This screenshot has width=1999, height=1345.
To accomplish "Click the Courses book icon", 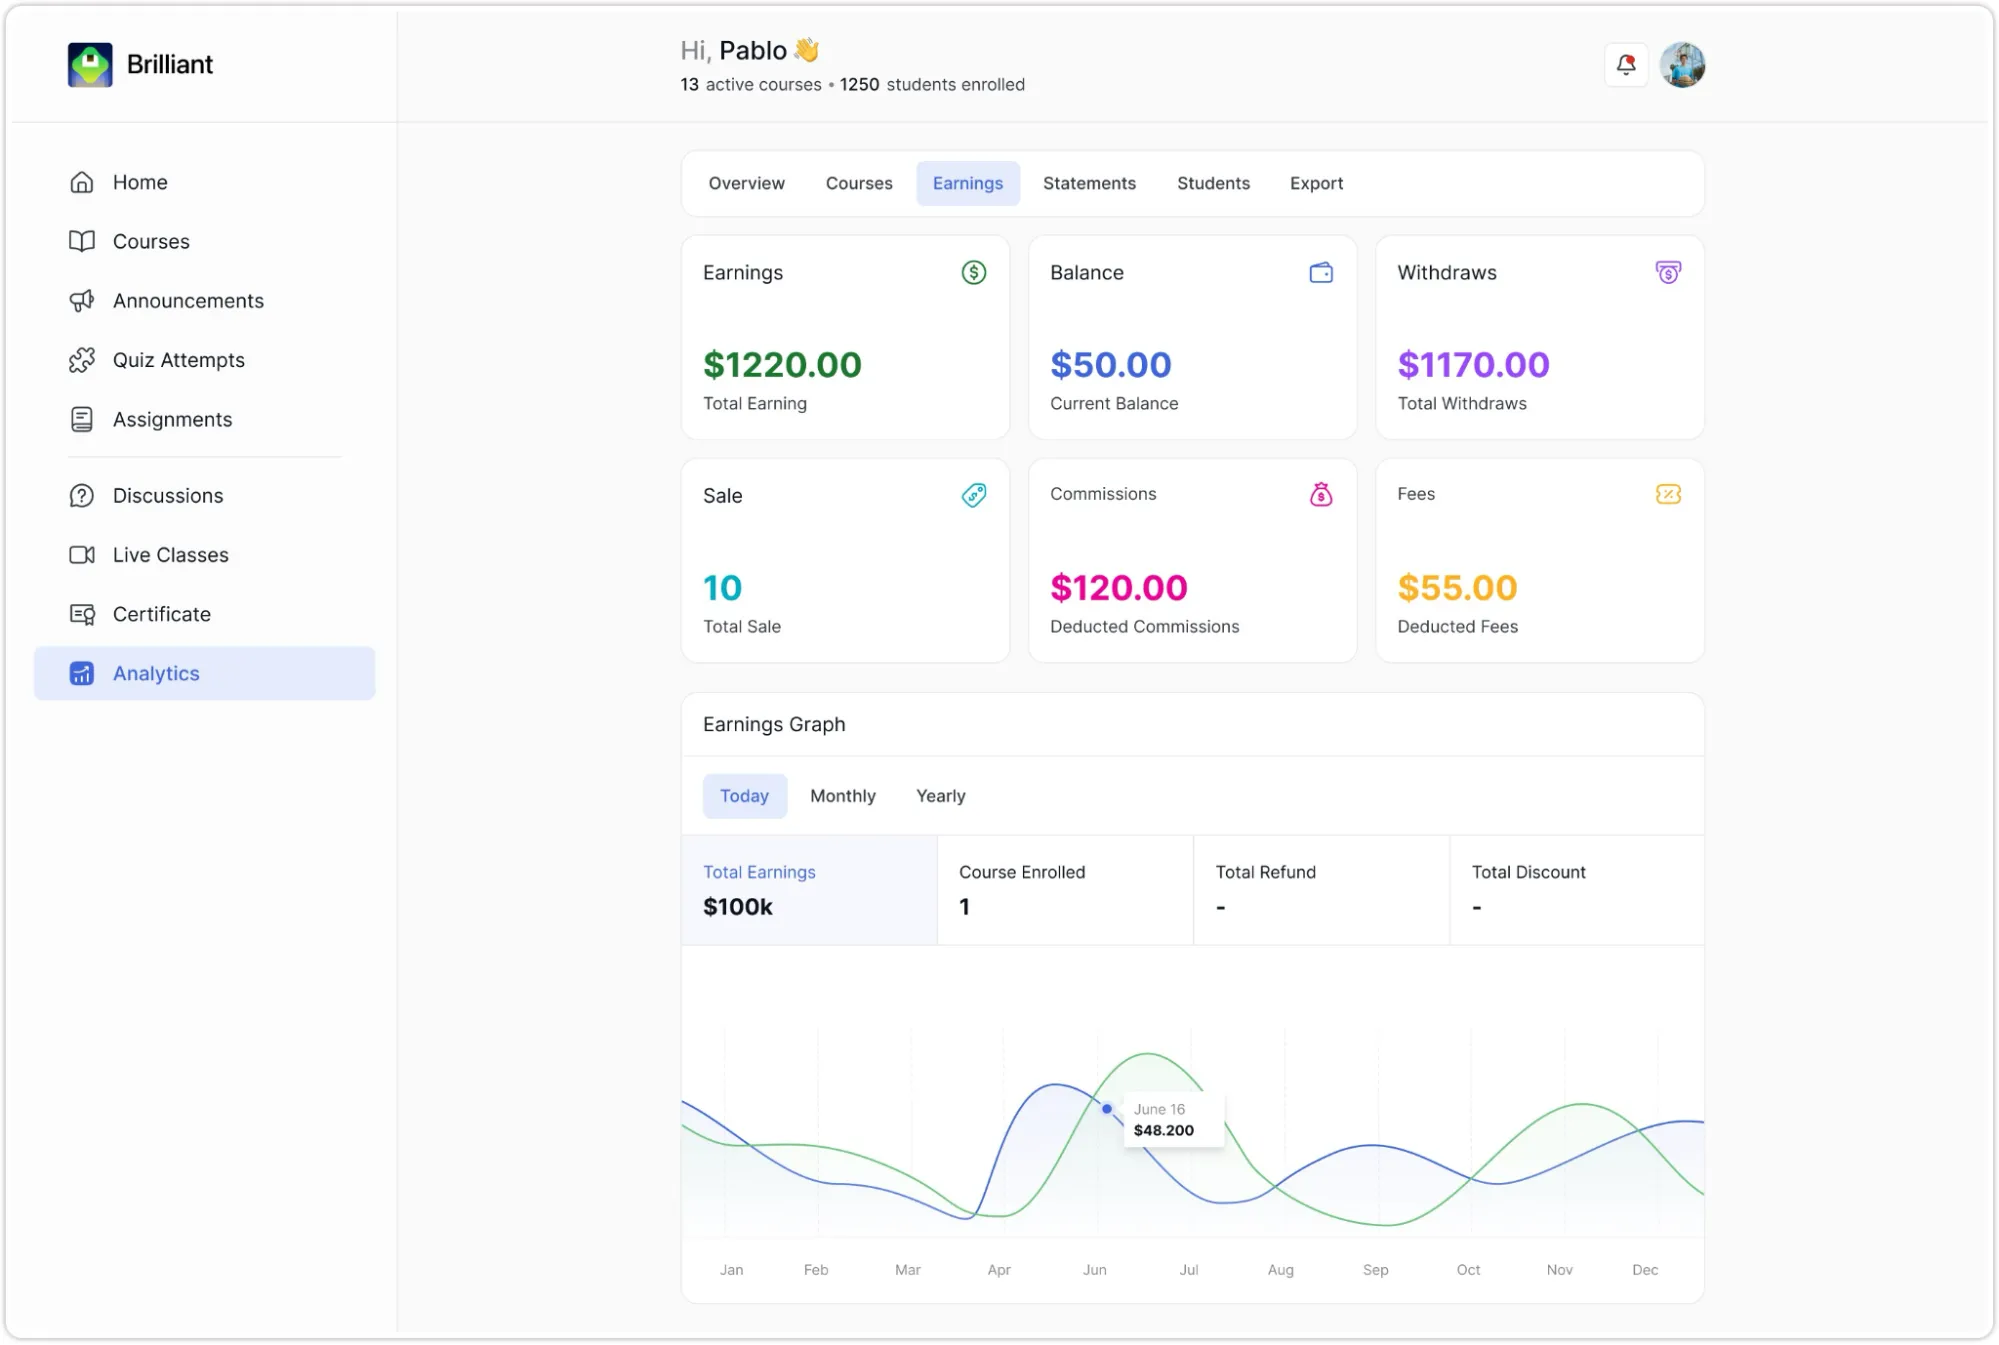I will 82,241.
